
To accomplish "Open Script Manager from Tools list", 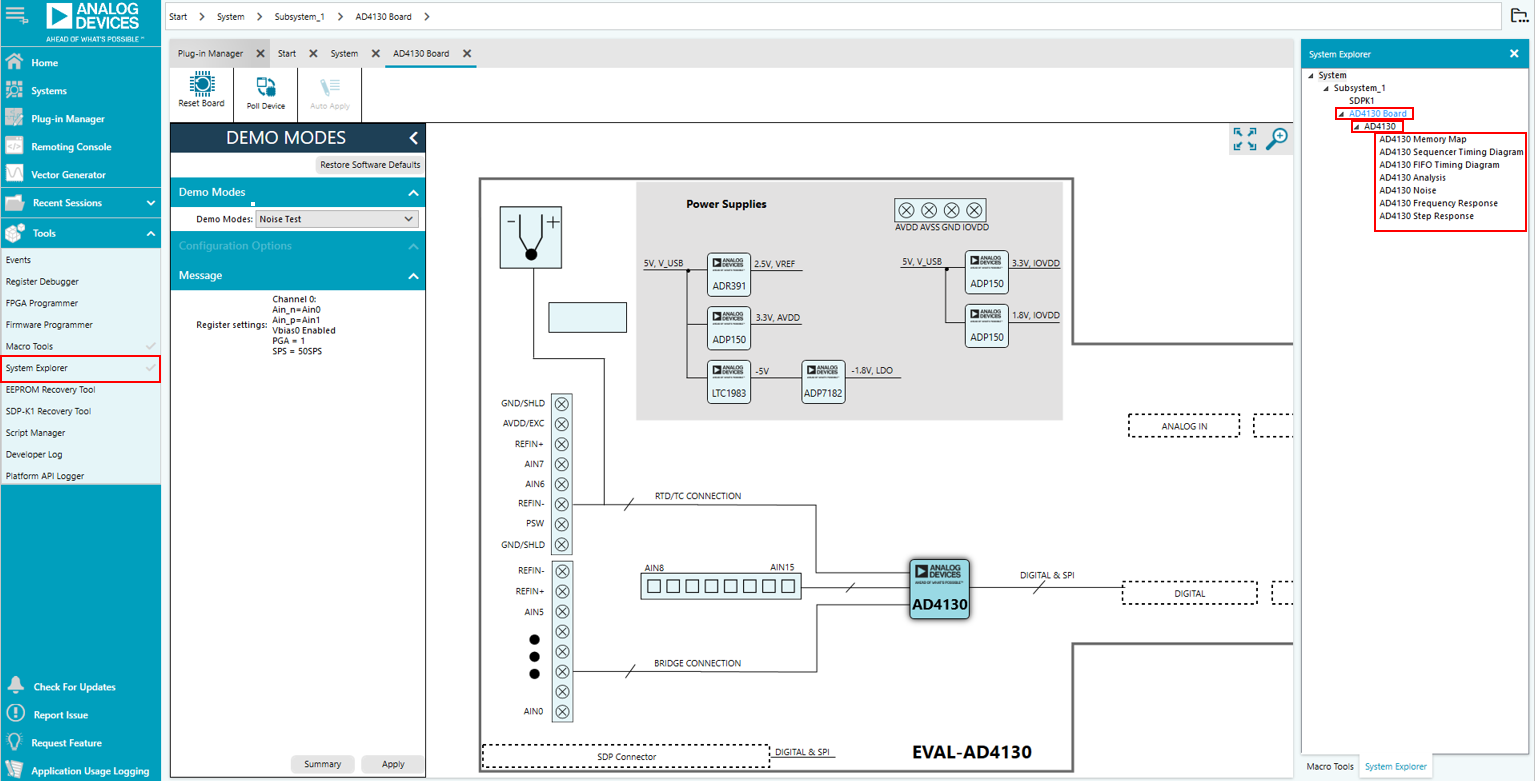I will [x=35, y=433].
